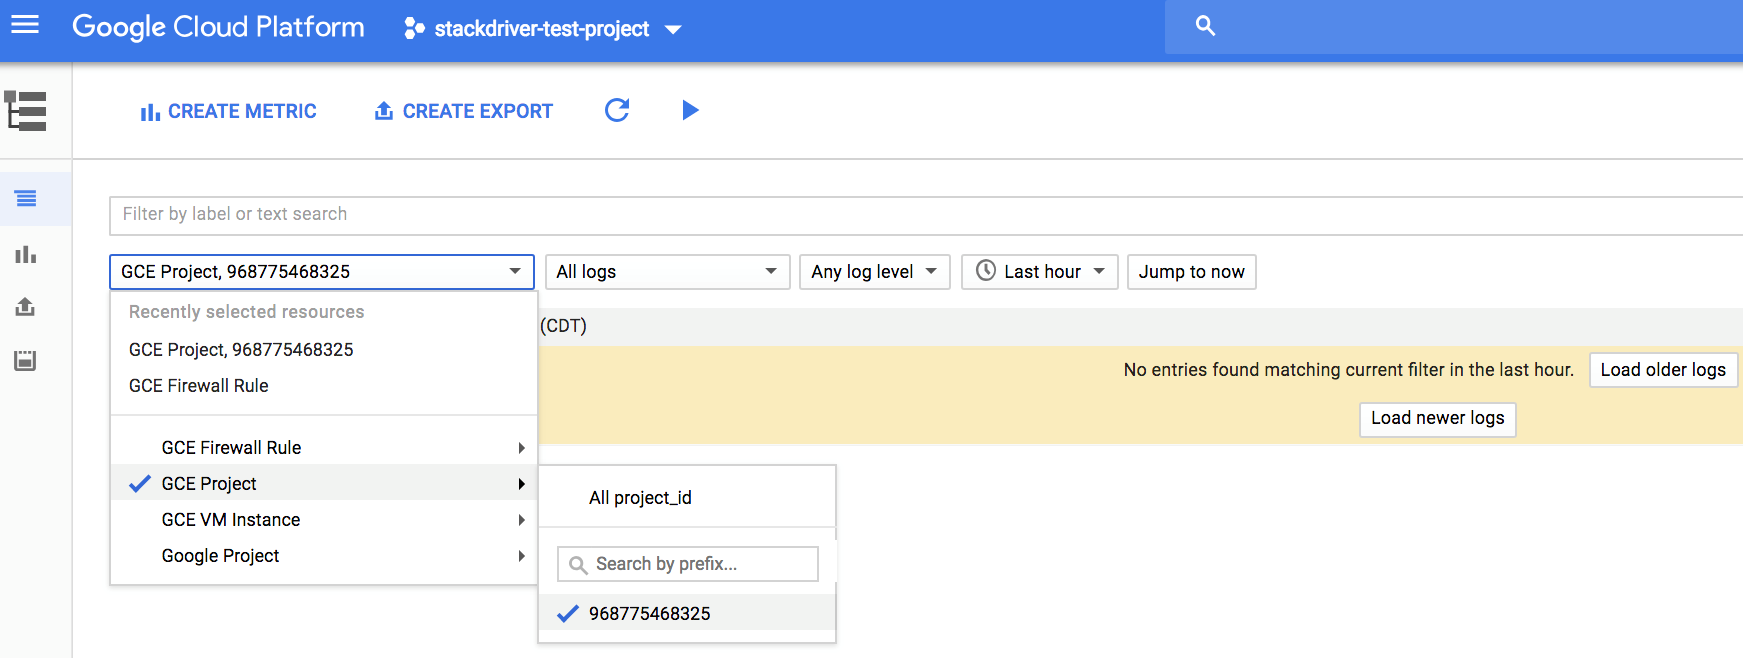Click the CREATE EXPORT button

(x=464, y=111)
